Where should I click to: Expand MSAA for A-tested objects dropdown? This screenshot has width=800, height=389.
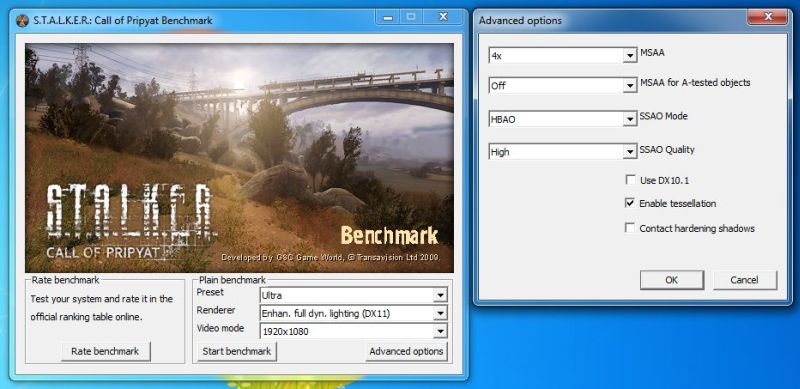point(563,85)
